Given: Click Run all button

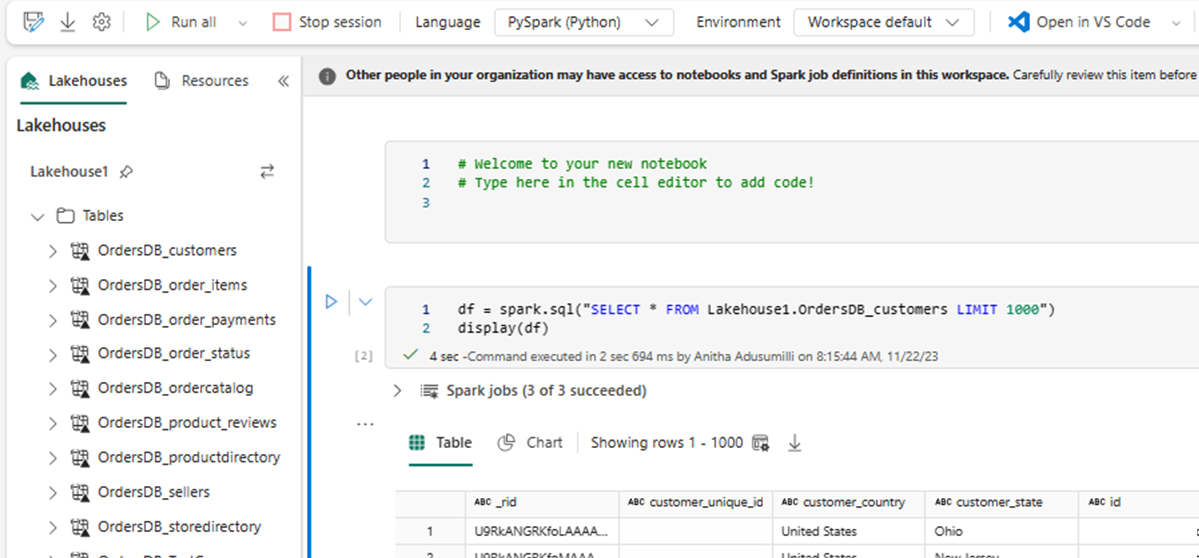Looking at the screenshot, I should coord(181,22).
